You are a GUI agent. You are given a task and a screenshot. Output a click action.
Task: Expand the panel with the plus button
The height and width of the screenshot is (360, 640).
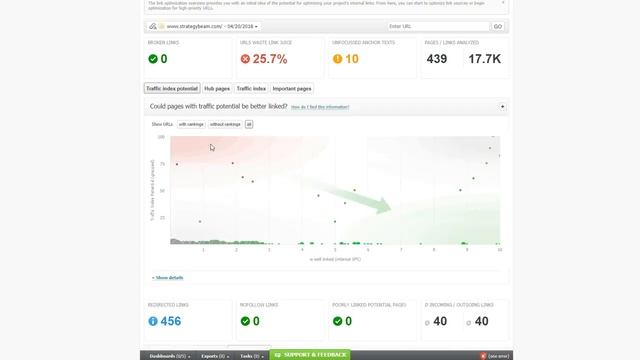click(x=502, y=107)
